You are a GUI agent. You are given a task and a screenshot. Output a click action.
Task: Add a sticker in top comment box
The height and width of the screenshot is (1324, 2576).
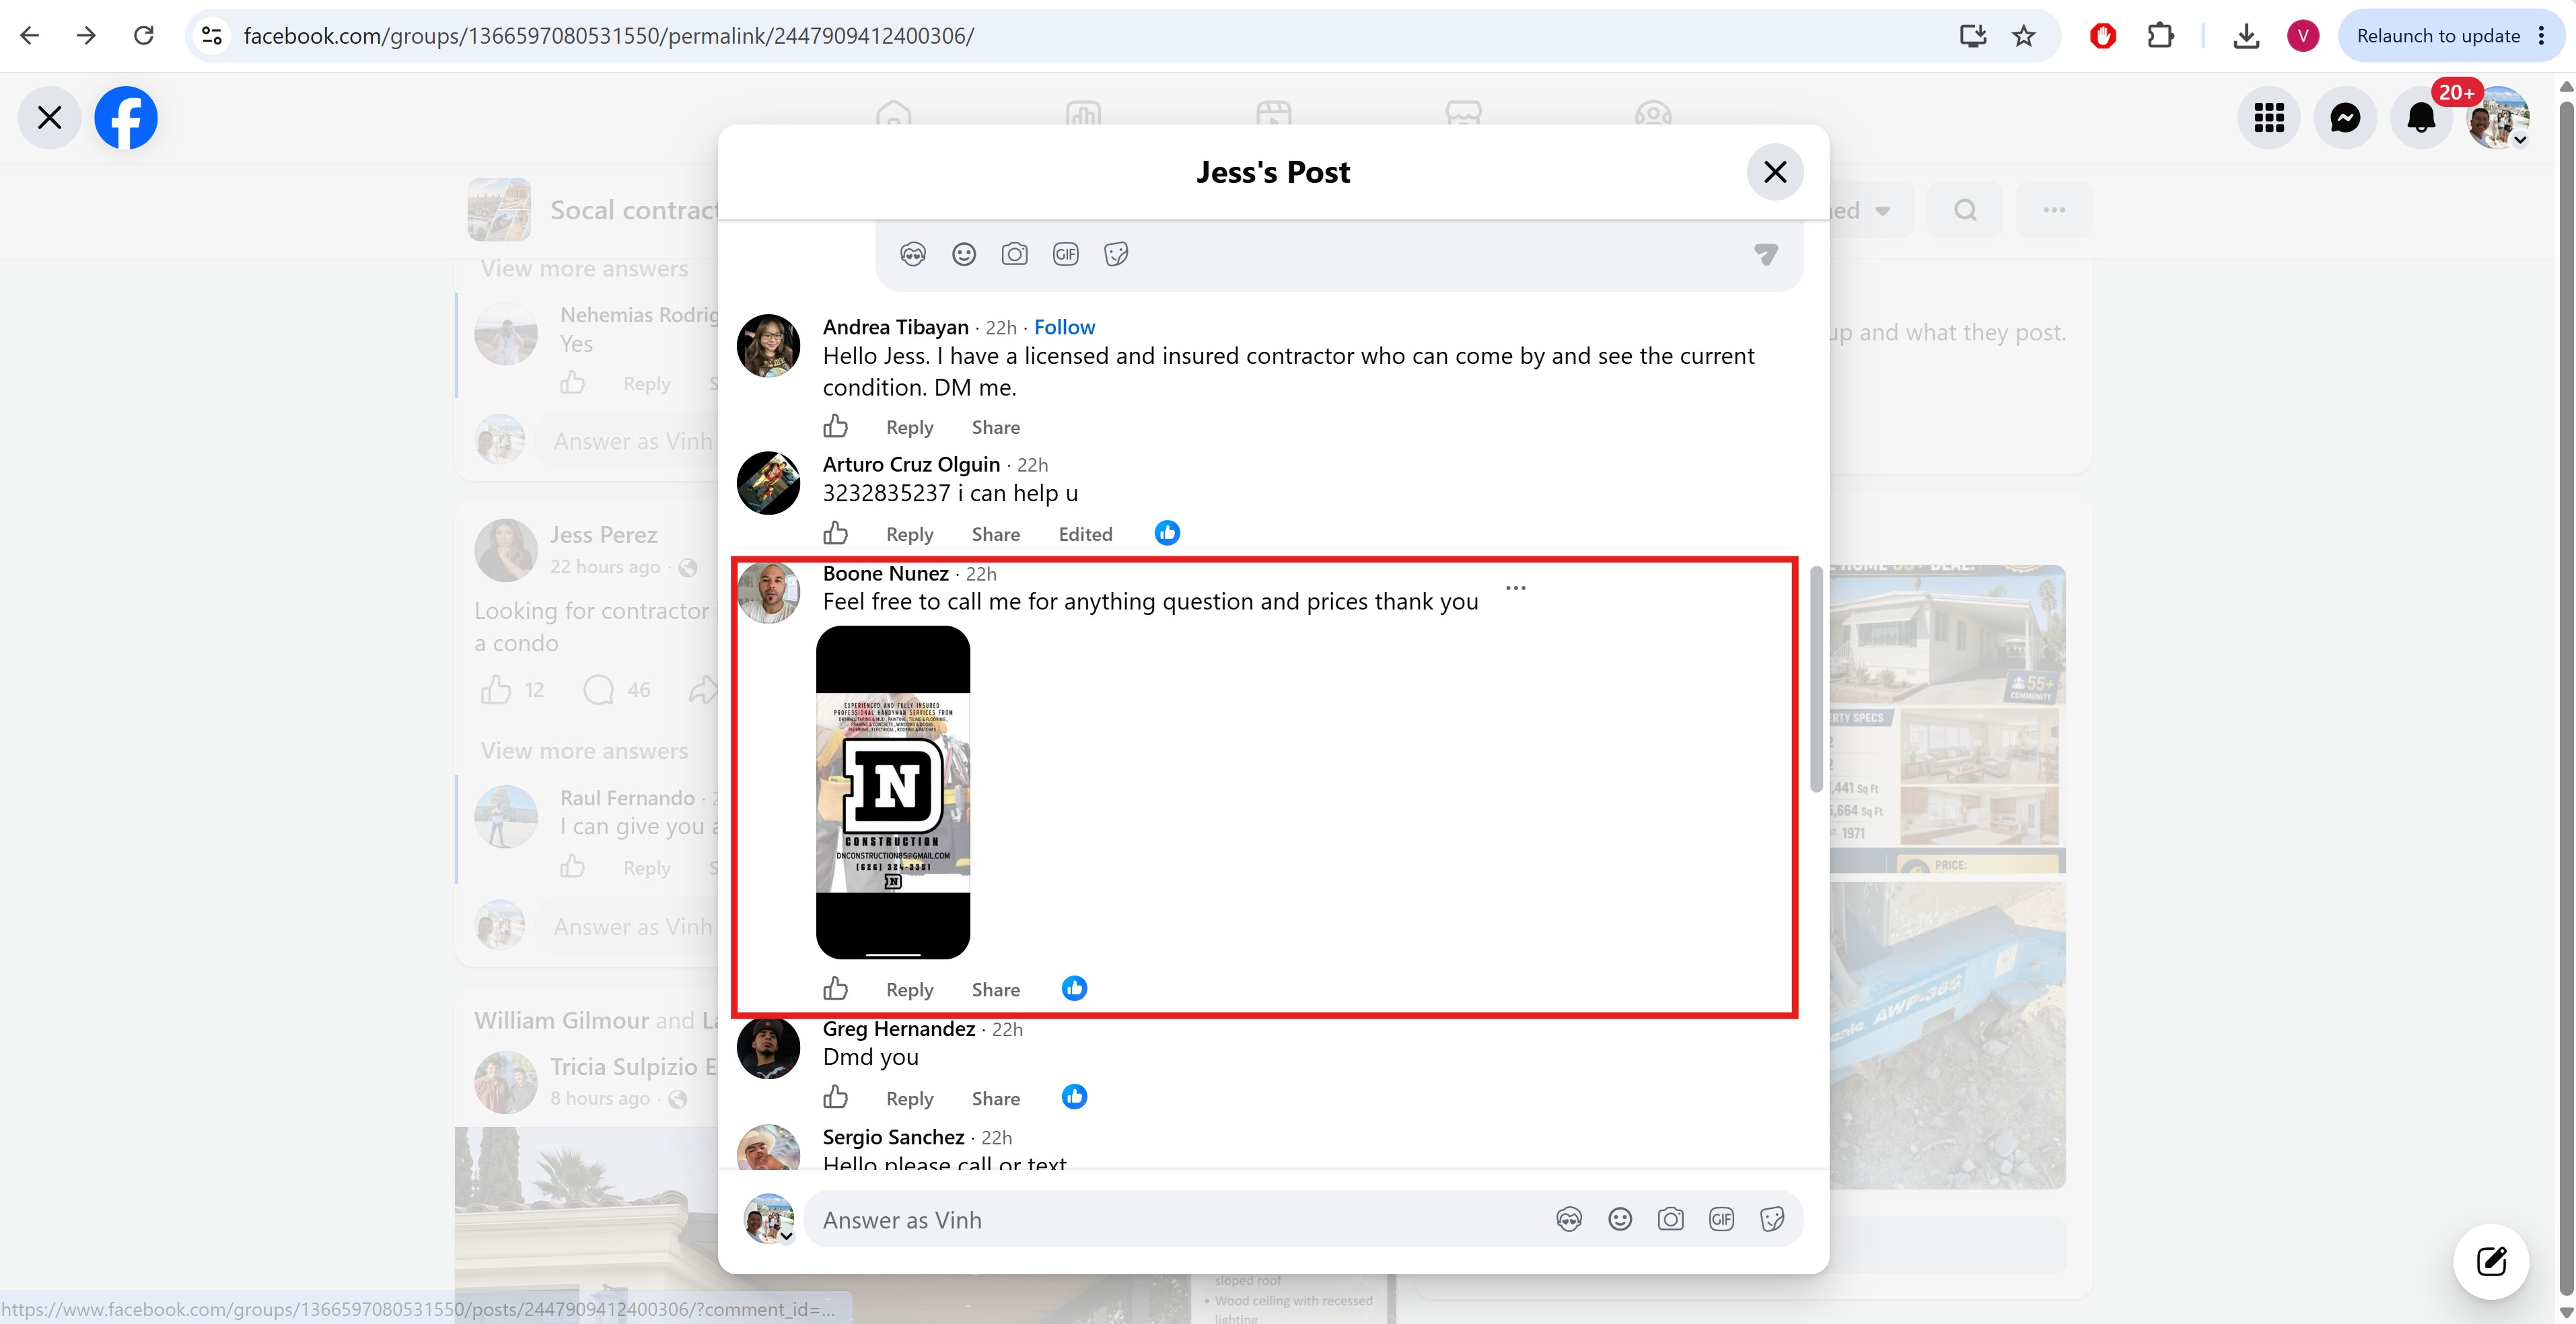click(1117, 254)
